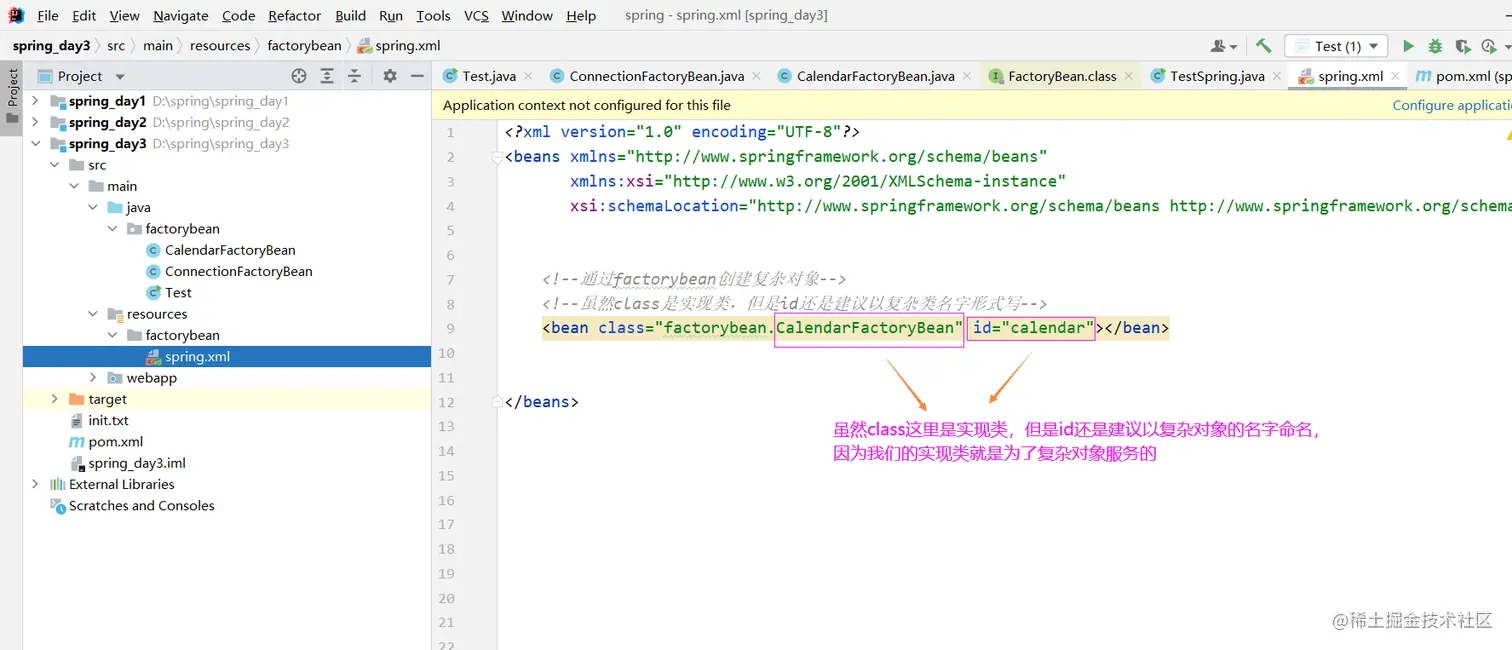Start debugging with the bug icon
The height and width of the screenshot is (650, 1512).
click(1435, 46)
